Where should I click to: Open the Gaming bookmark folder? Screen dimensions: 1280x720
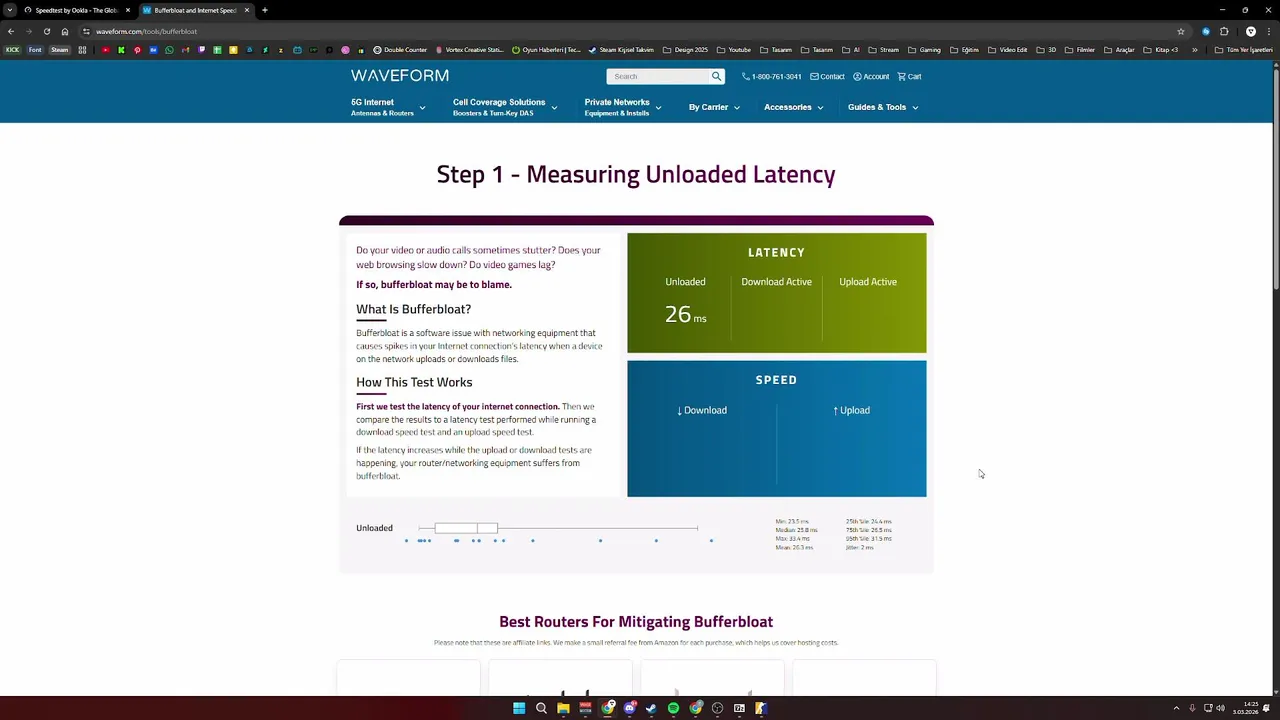pyautogui.click(x=924, y=50)
